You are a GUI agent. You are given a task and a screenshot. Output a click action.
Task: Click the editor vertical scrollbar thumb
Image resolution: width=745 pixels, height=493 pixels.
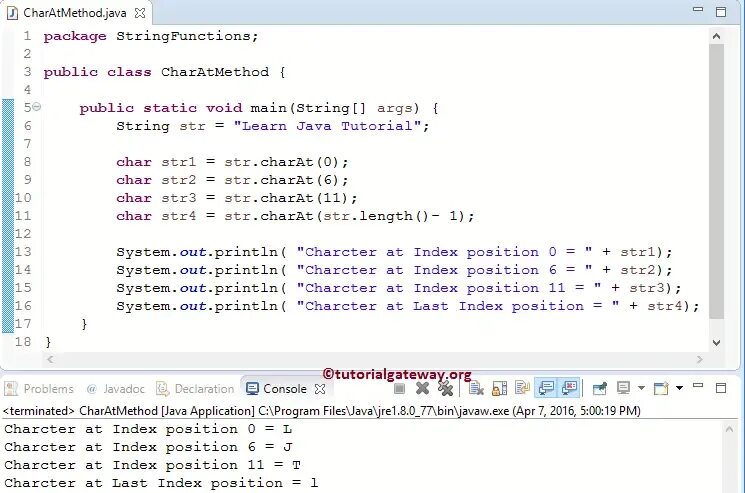pyautogui.click(x=716, y=181)
